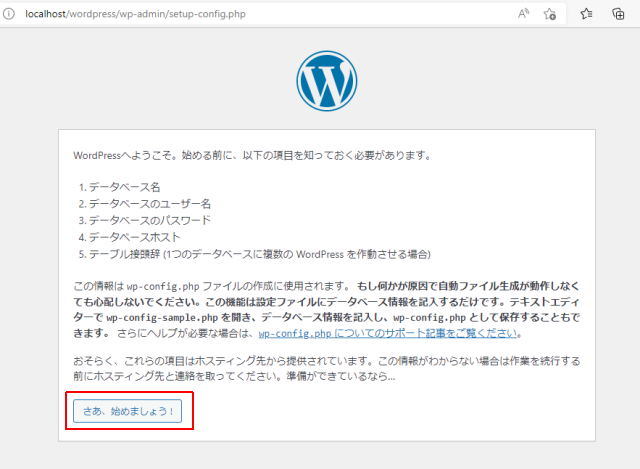Screen dimensions: 640x469
Task: Click the おそらく、これらの項目は paragraph
Action: coord(327,369)
